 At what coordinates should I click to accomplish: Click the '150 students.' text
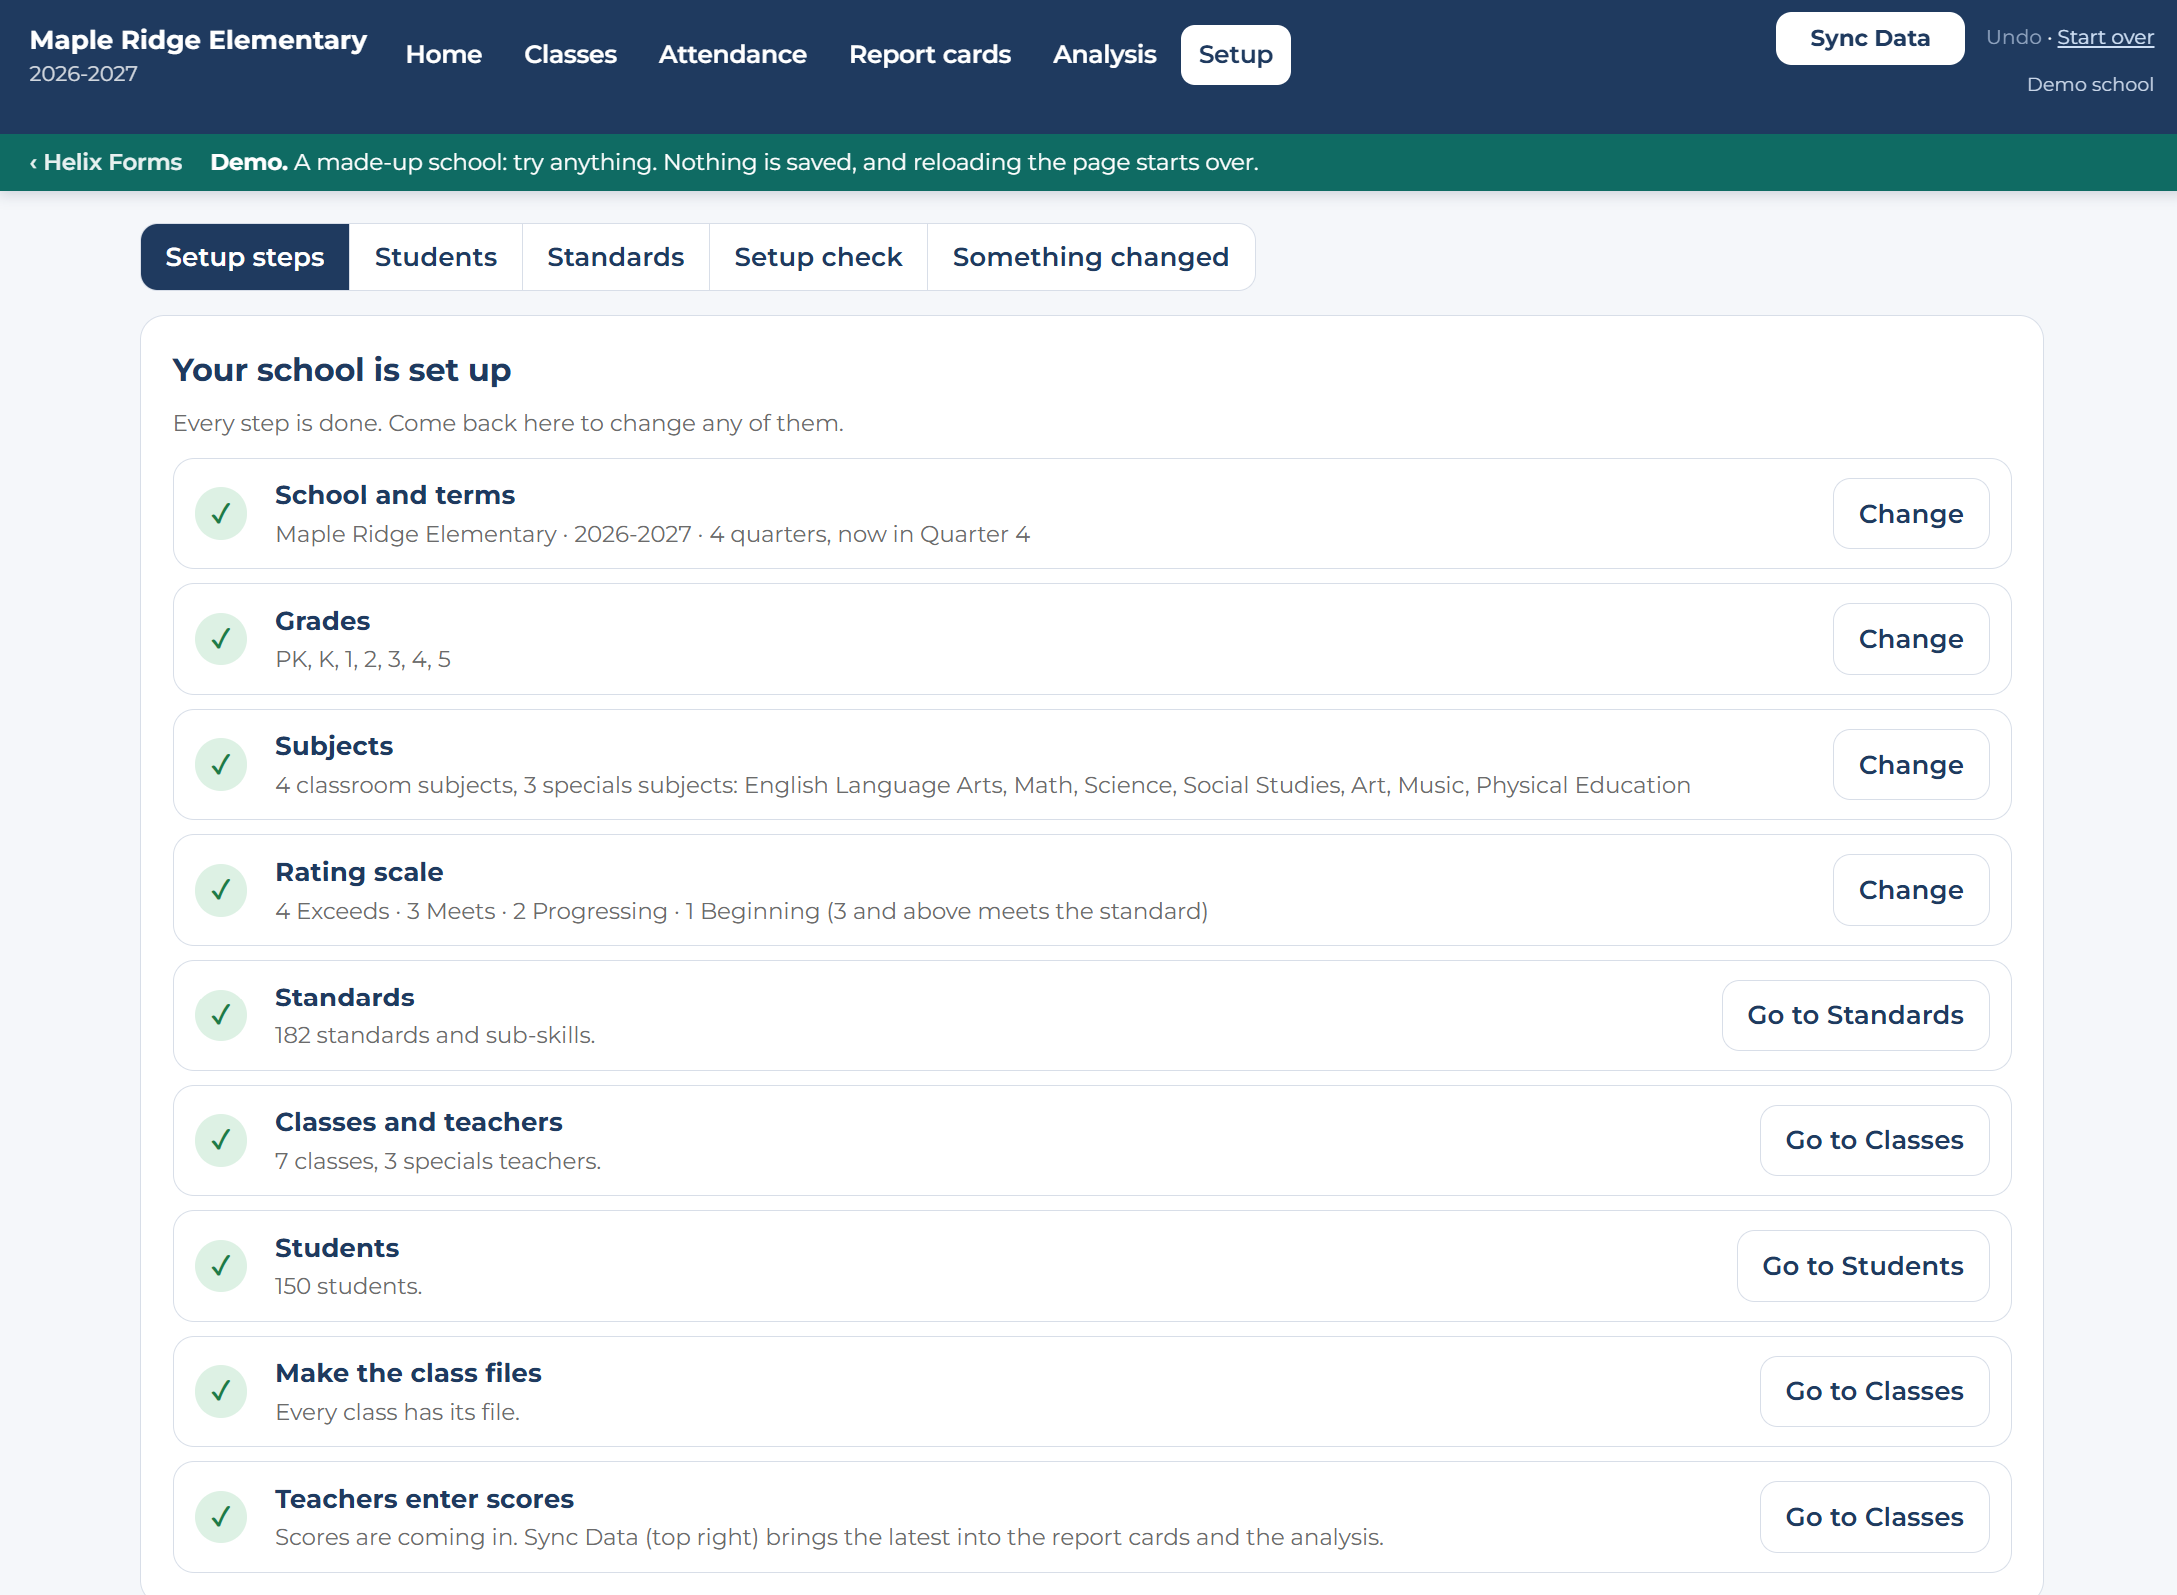point(348,1286)
